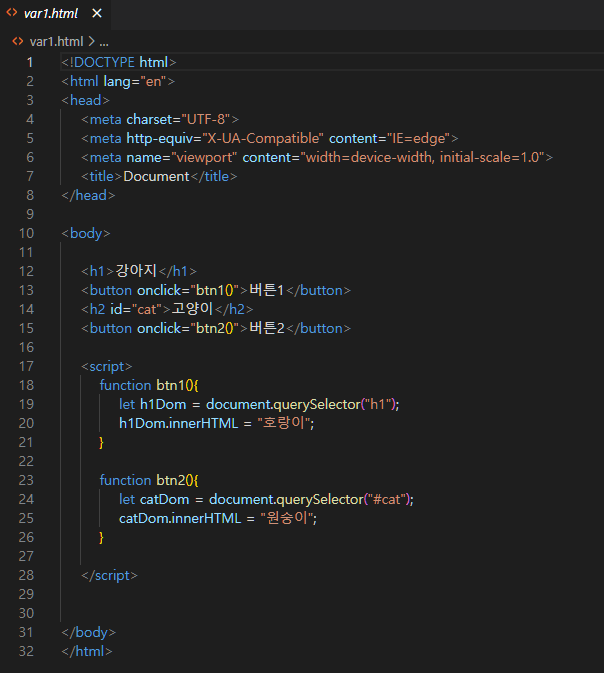The height and width of the screenshot is (673, 604).
Task: Click the let h1Dom querySelector line
Action: pos(259,404)
